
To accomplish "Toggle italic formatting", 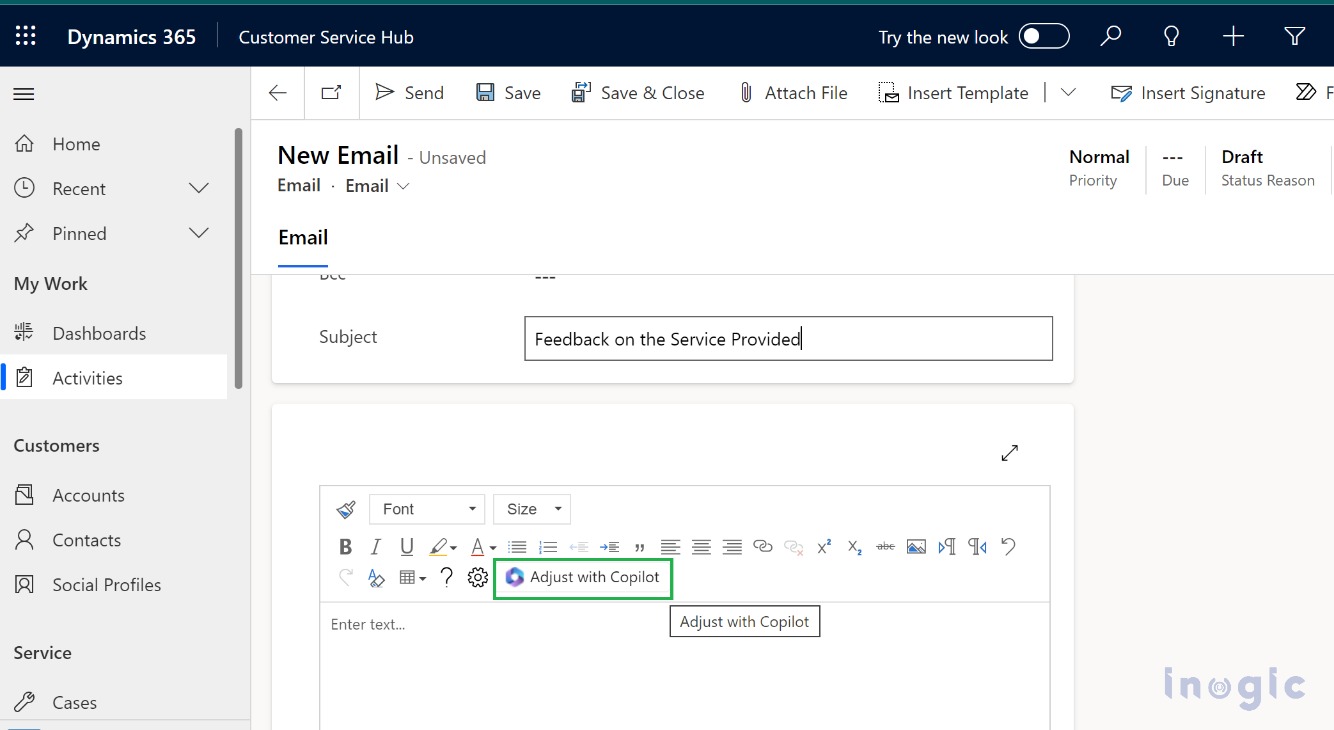I will 376,547.
